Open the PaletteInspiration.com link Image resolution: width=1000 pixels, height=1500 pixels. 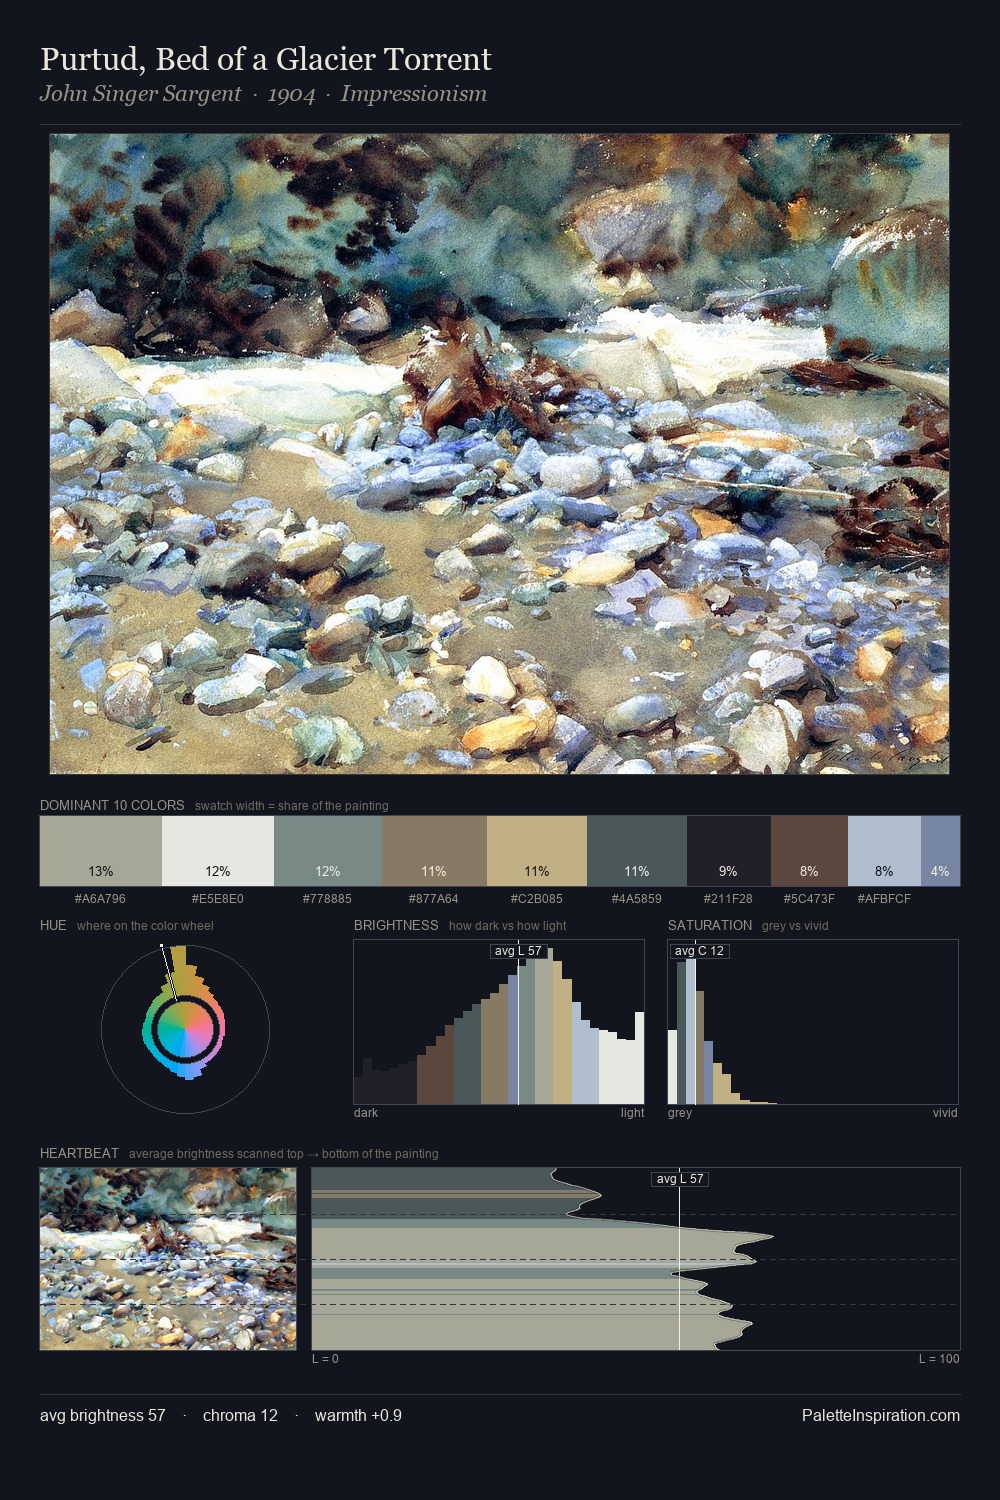tap(881, 1415)
